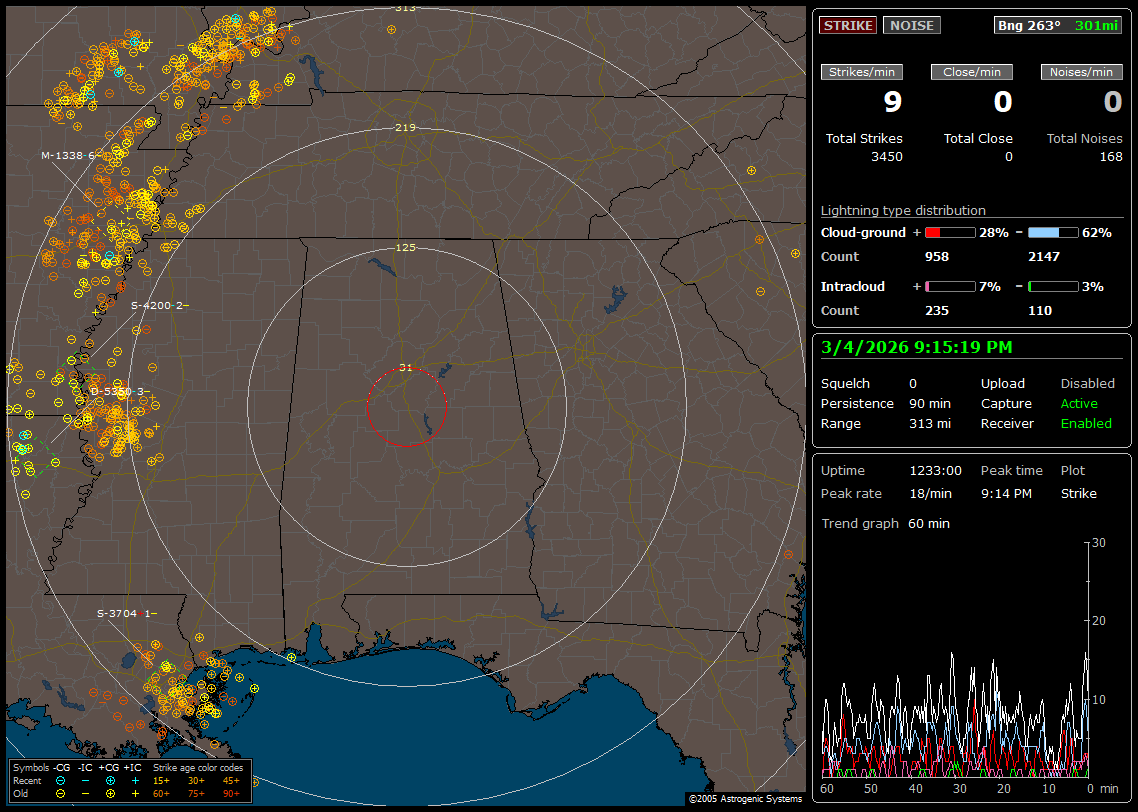Click the recent +IC cyan plus symbol
Screen dimensions: 1138x812
click(135, 780)
